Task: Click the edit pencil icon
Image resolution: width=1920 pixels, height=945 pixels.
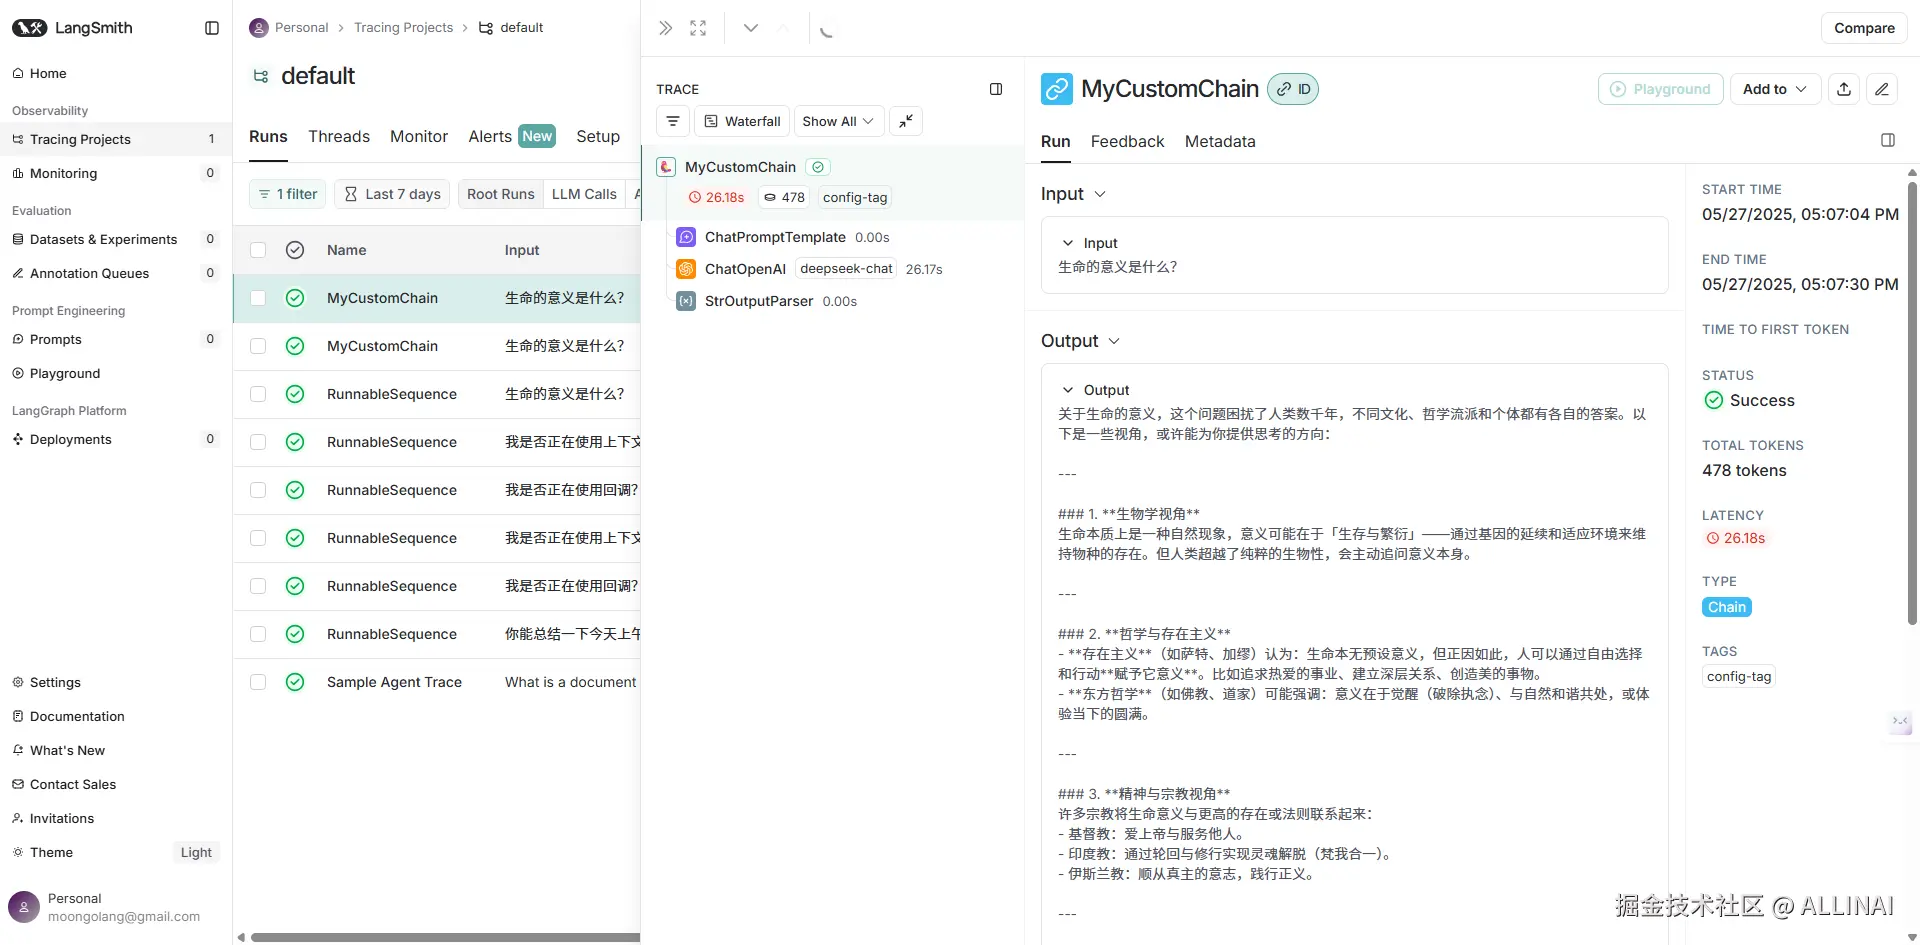Action: click(1881, 89)
